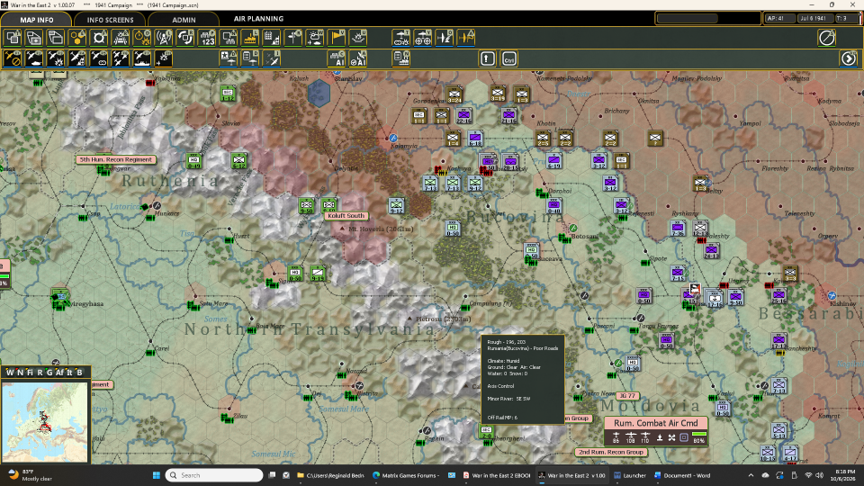Viewport: 864px width, 486px height.
Task: Toggle the G letter above minimap
Action: click(49, 372)
